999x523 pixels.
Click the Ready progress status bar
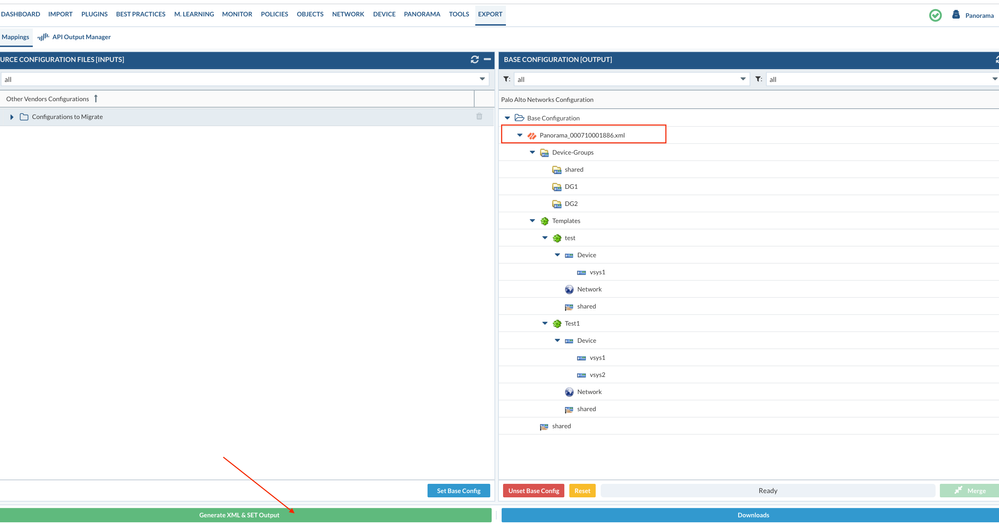(x=768, y=491)
